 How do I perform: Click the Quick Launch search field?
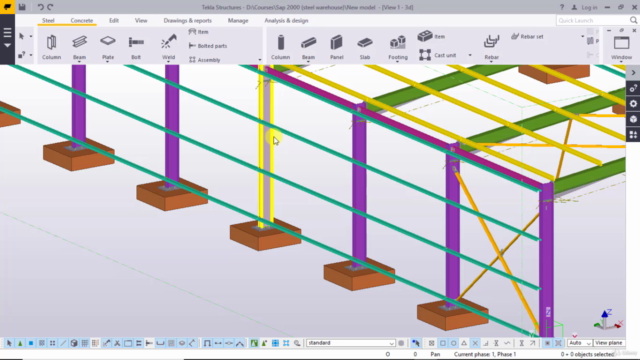(592, 20)
